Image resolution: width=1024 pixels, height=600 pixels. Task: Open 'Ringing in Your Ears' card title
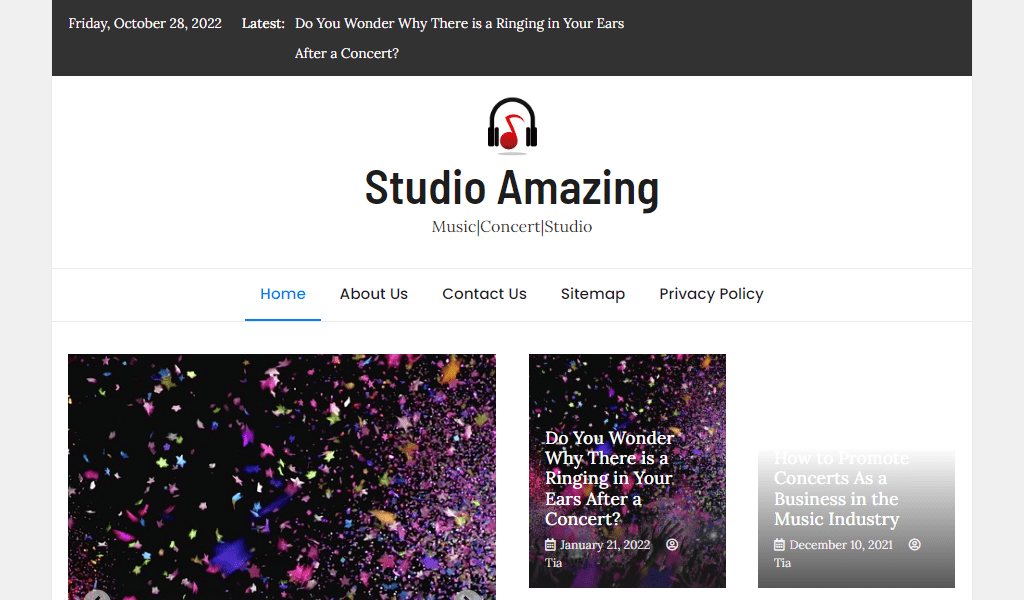(609, 478)
